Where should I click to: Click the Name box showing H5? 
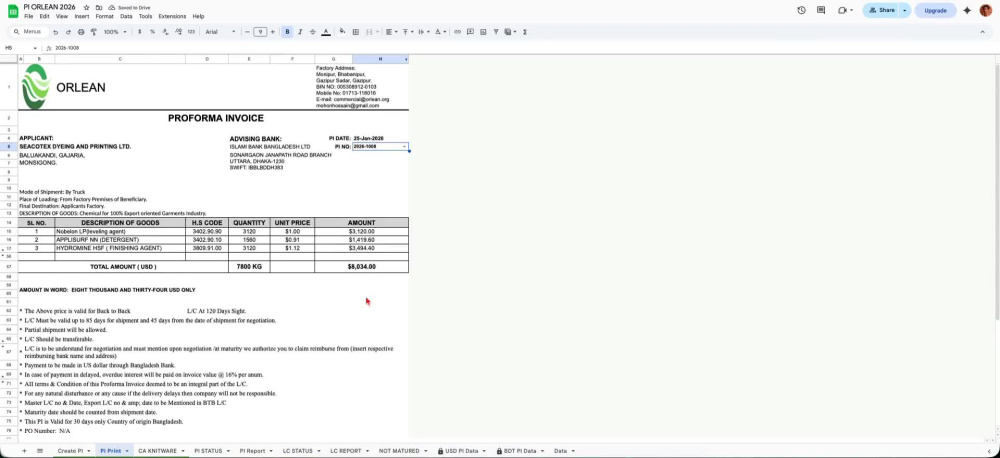pos(21,48)
